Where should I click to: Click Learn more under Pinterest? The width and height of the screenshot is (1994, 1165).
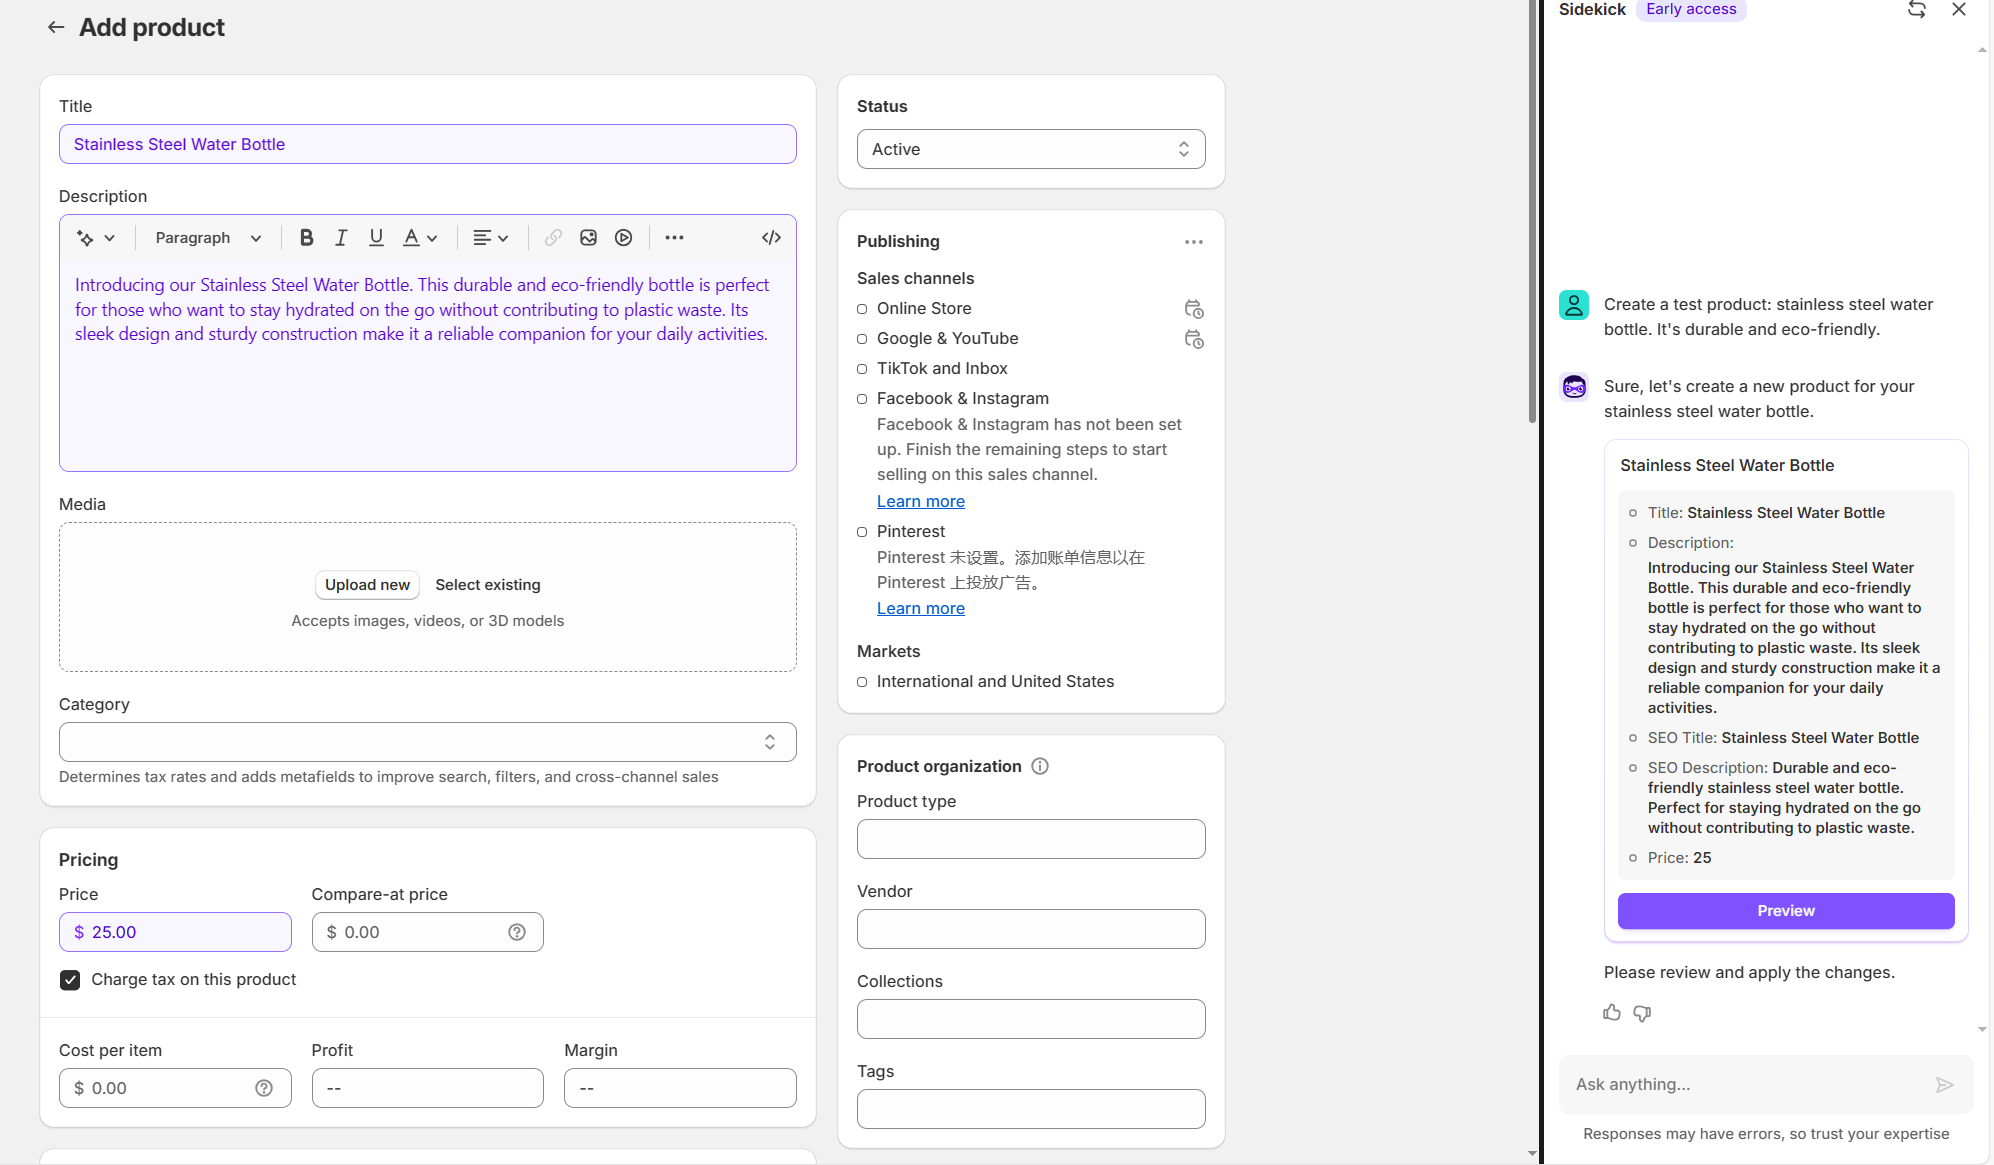click(x=920, y=608)
